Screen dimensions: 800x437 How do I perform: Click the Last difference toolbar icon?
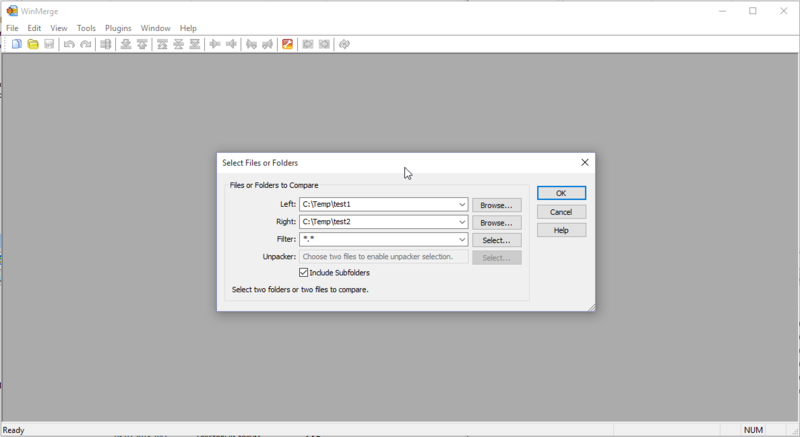click(x=194, y=44)
